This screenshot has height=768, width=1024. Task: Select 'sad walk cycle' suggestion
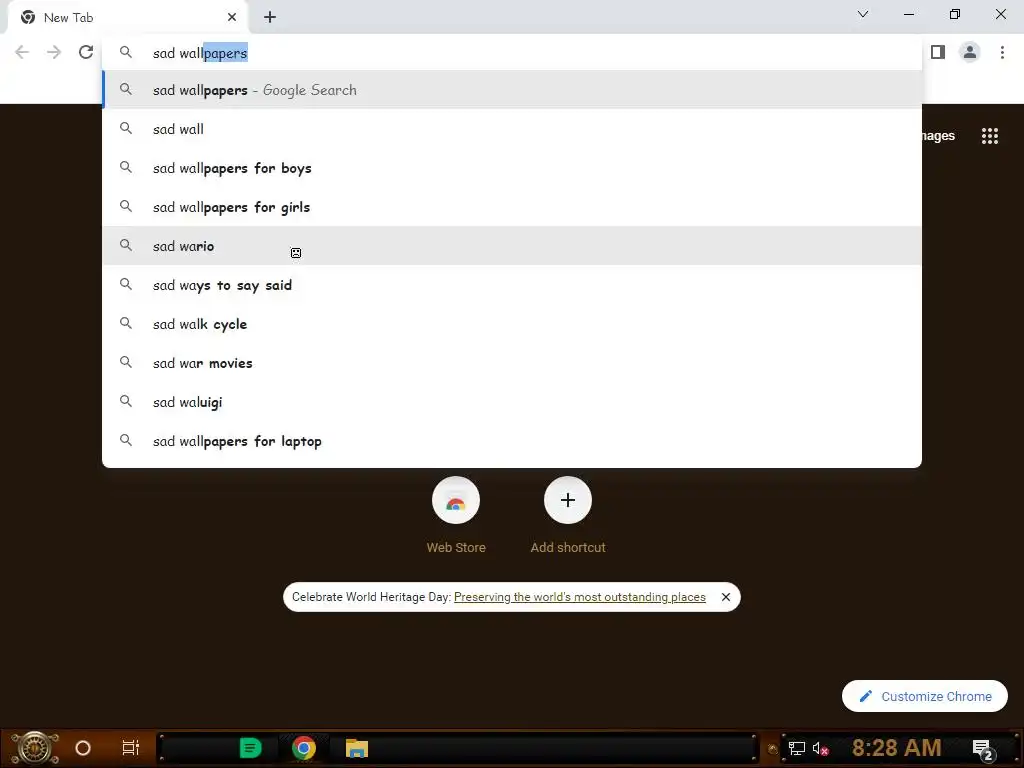coord(512,325)
